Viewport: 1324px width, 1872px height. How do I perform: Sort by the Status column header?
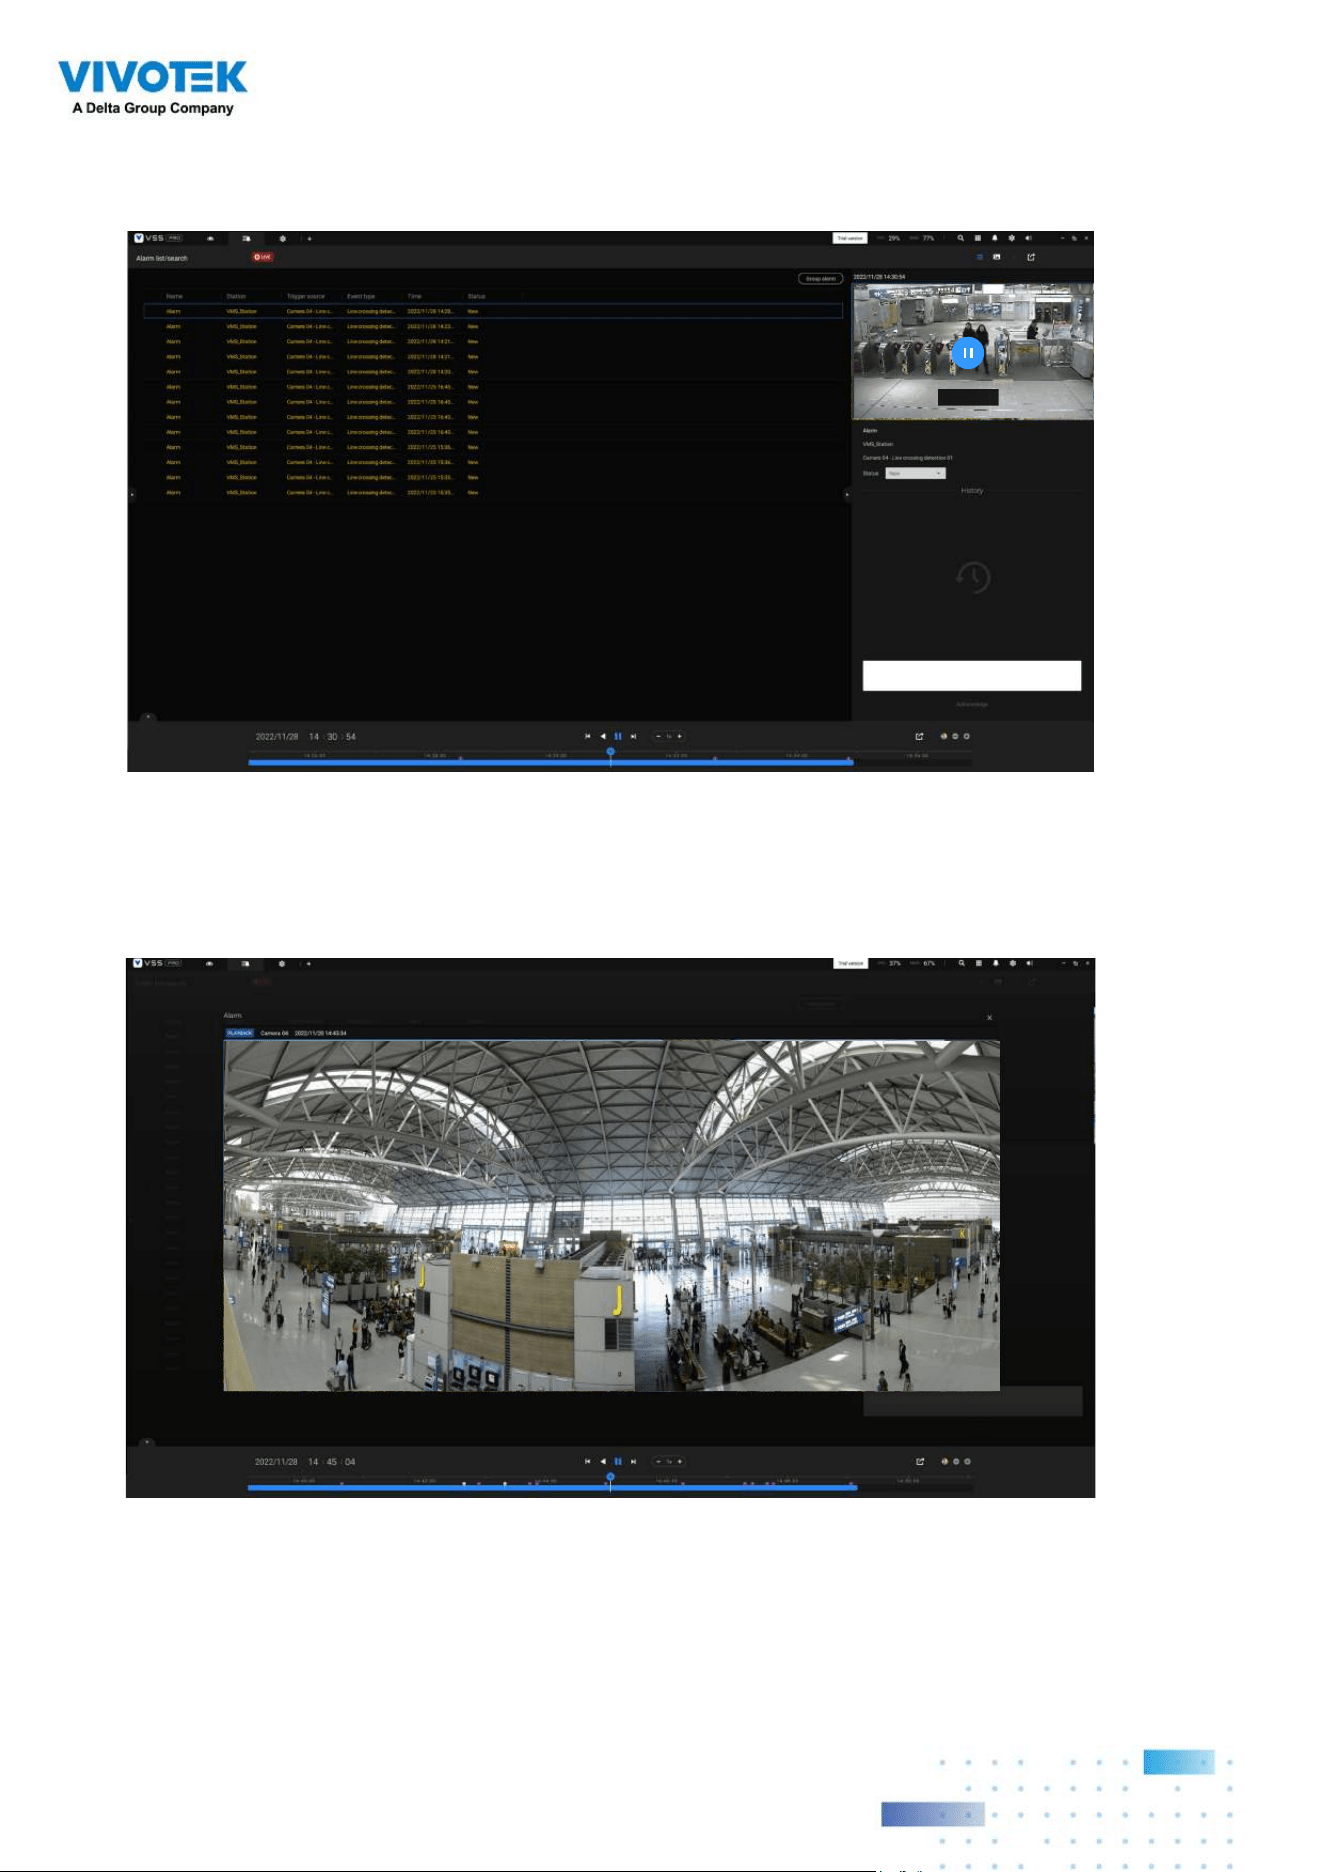(x=476, y=296)
